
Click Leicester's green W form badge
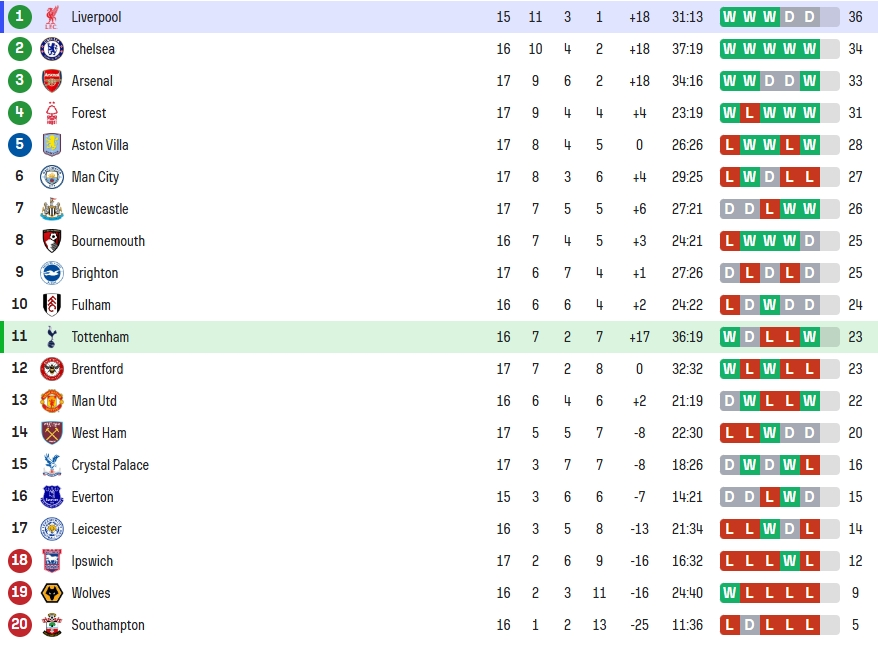(769, 529)
